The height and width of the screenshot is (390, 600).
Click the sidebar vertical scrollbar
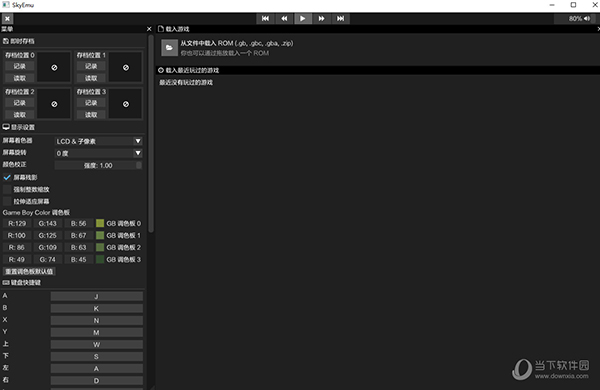[x=151, y=134]
